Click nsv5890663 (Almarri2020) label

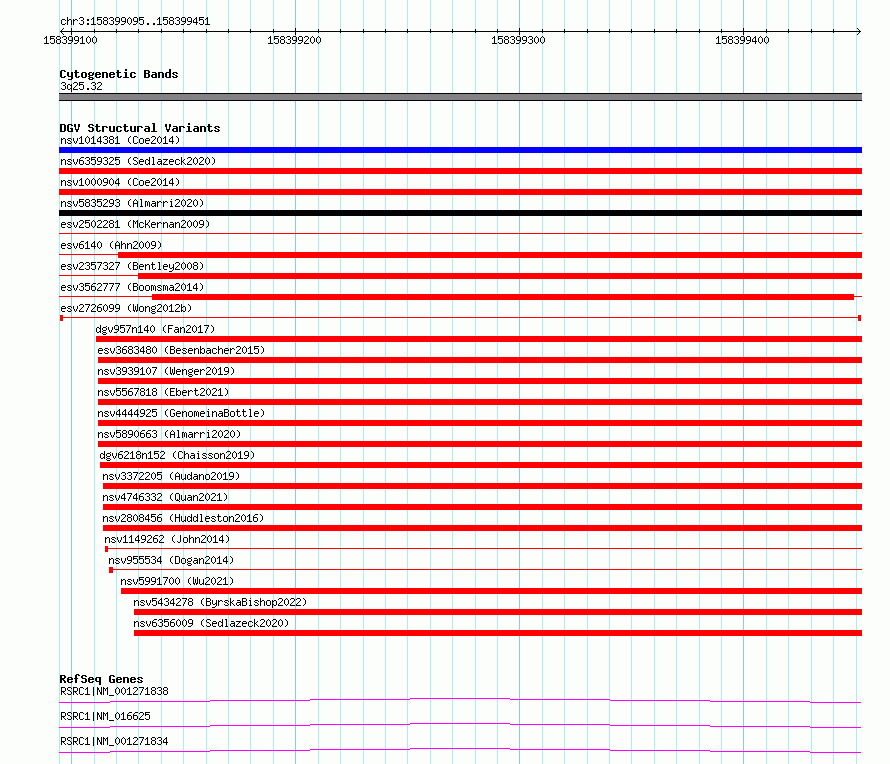(x=169, y=434)
